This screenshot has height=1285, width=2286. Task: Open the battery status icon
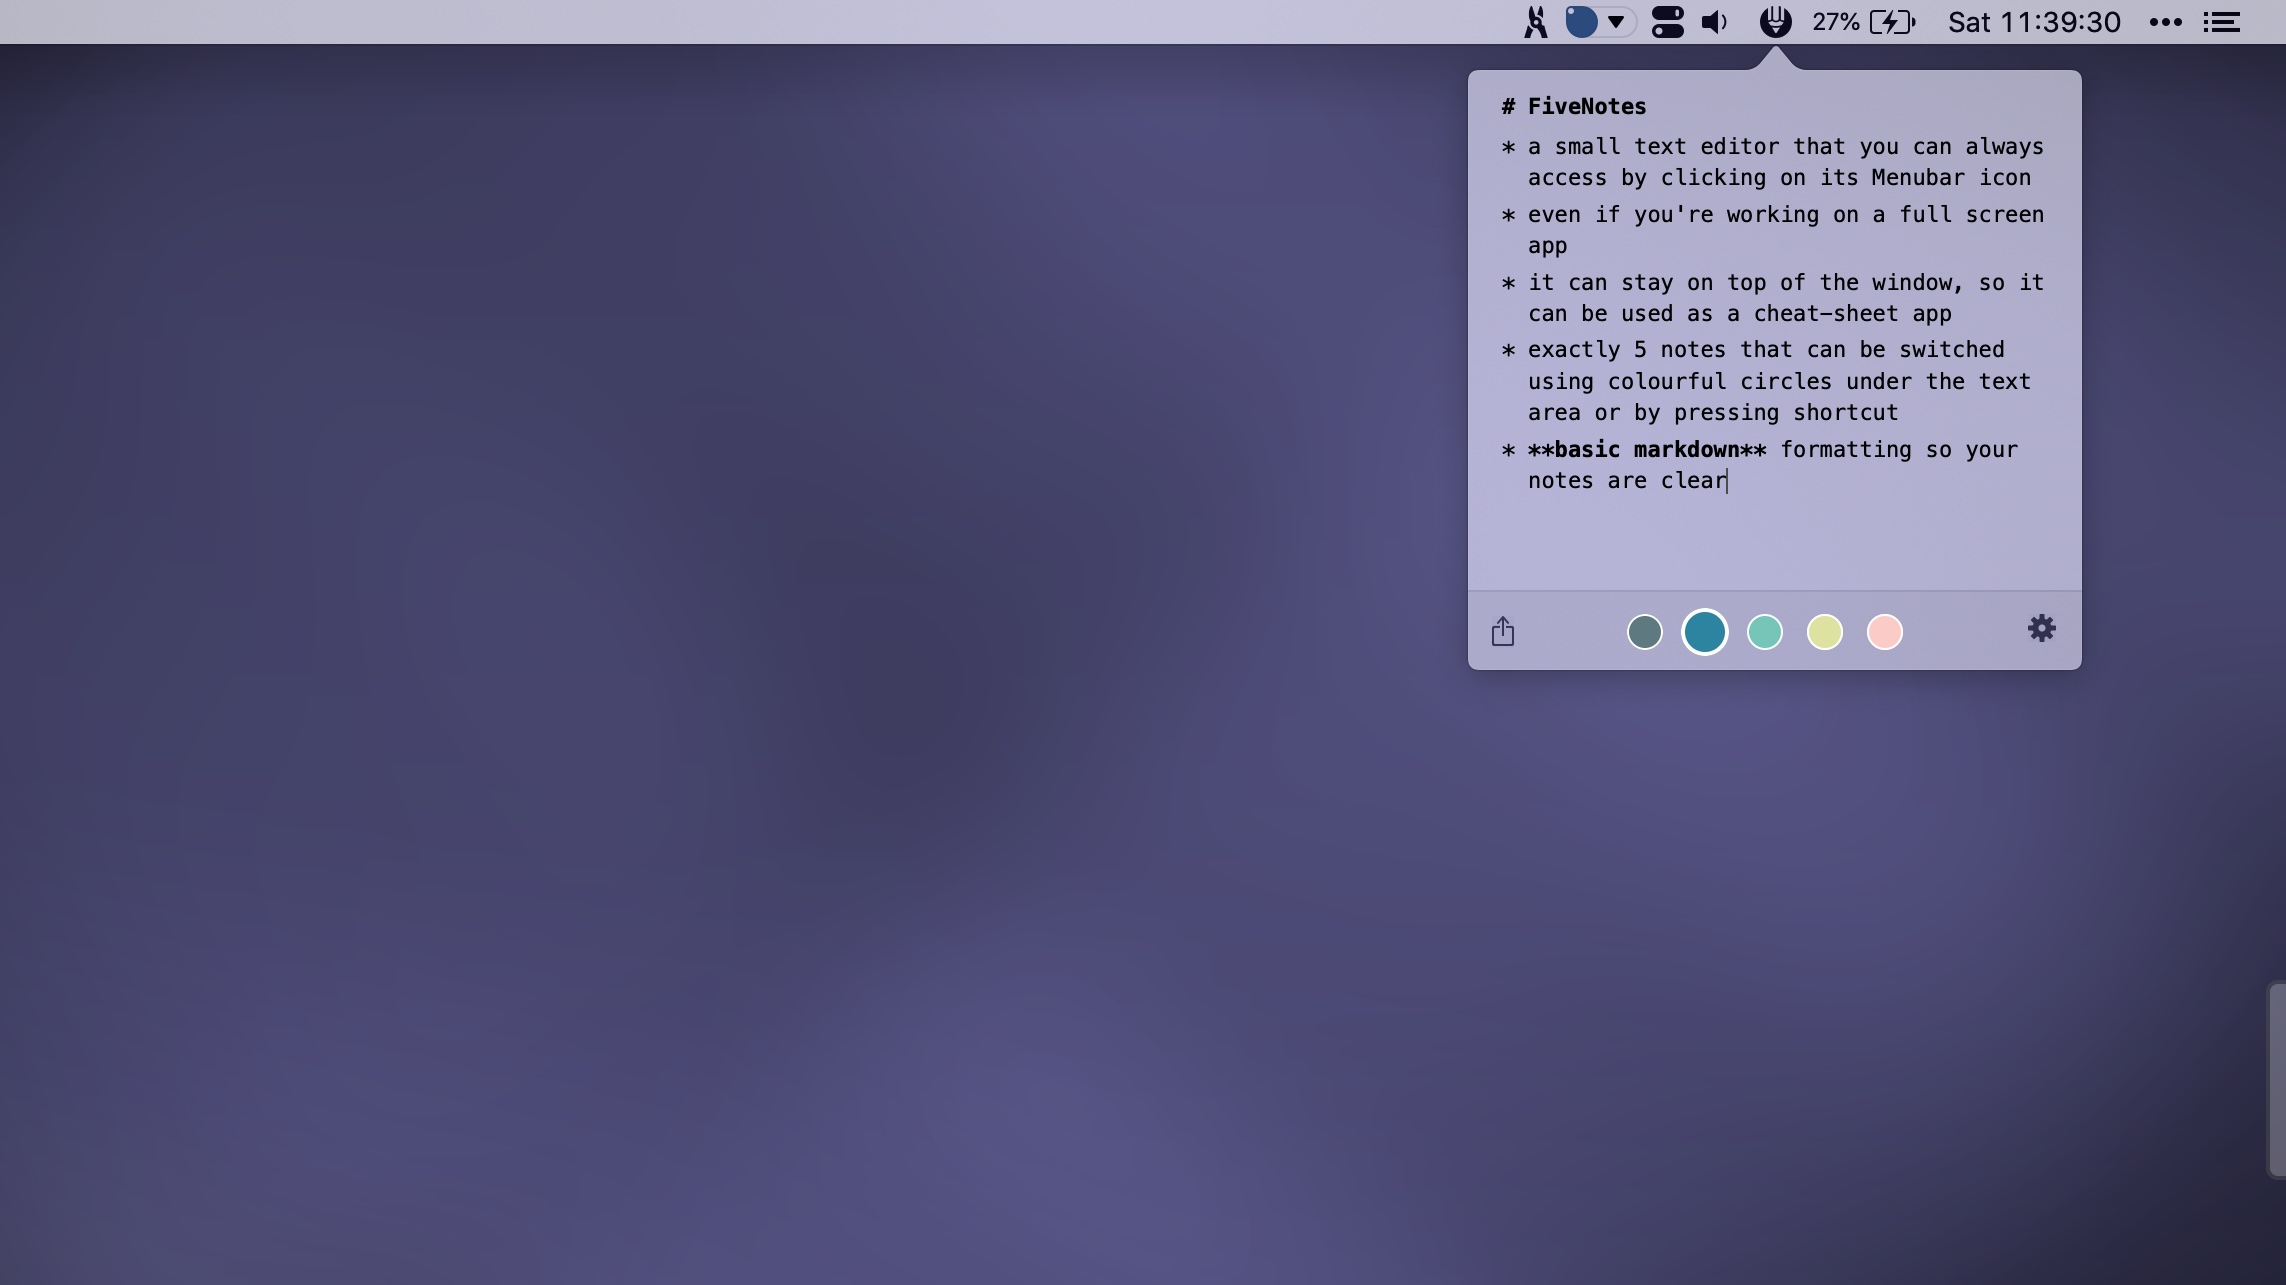1892,22
